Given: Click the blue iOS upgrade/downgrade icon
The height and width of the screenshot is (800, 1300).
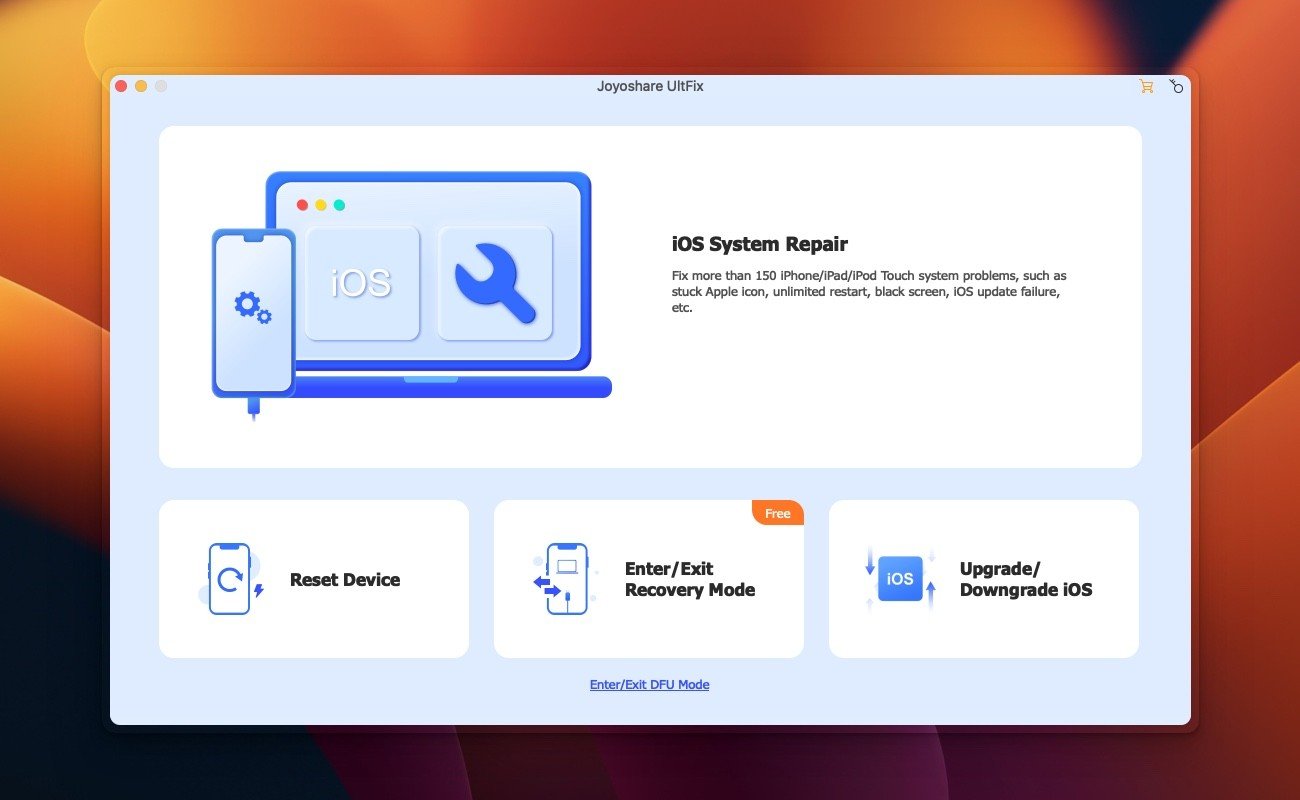Looking at the screenshot, I should 900,579.
